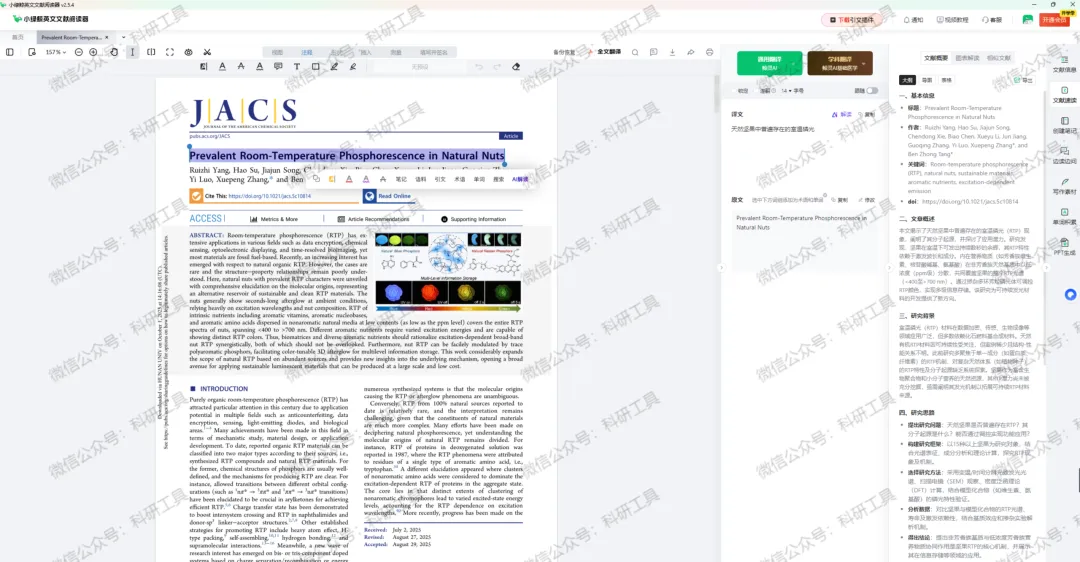Click the blue floating assistant circle icon

pos(1070,295)
